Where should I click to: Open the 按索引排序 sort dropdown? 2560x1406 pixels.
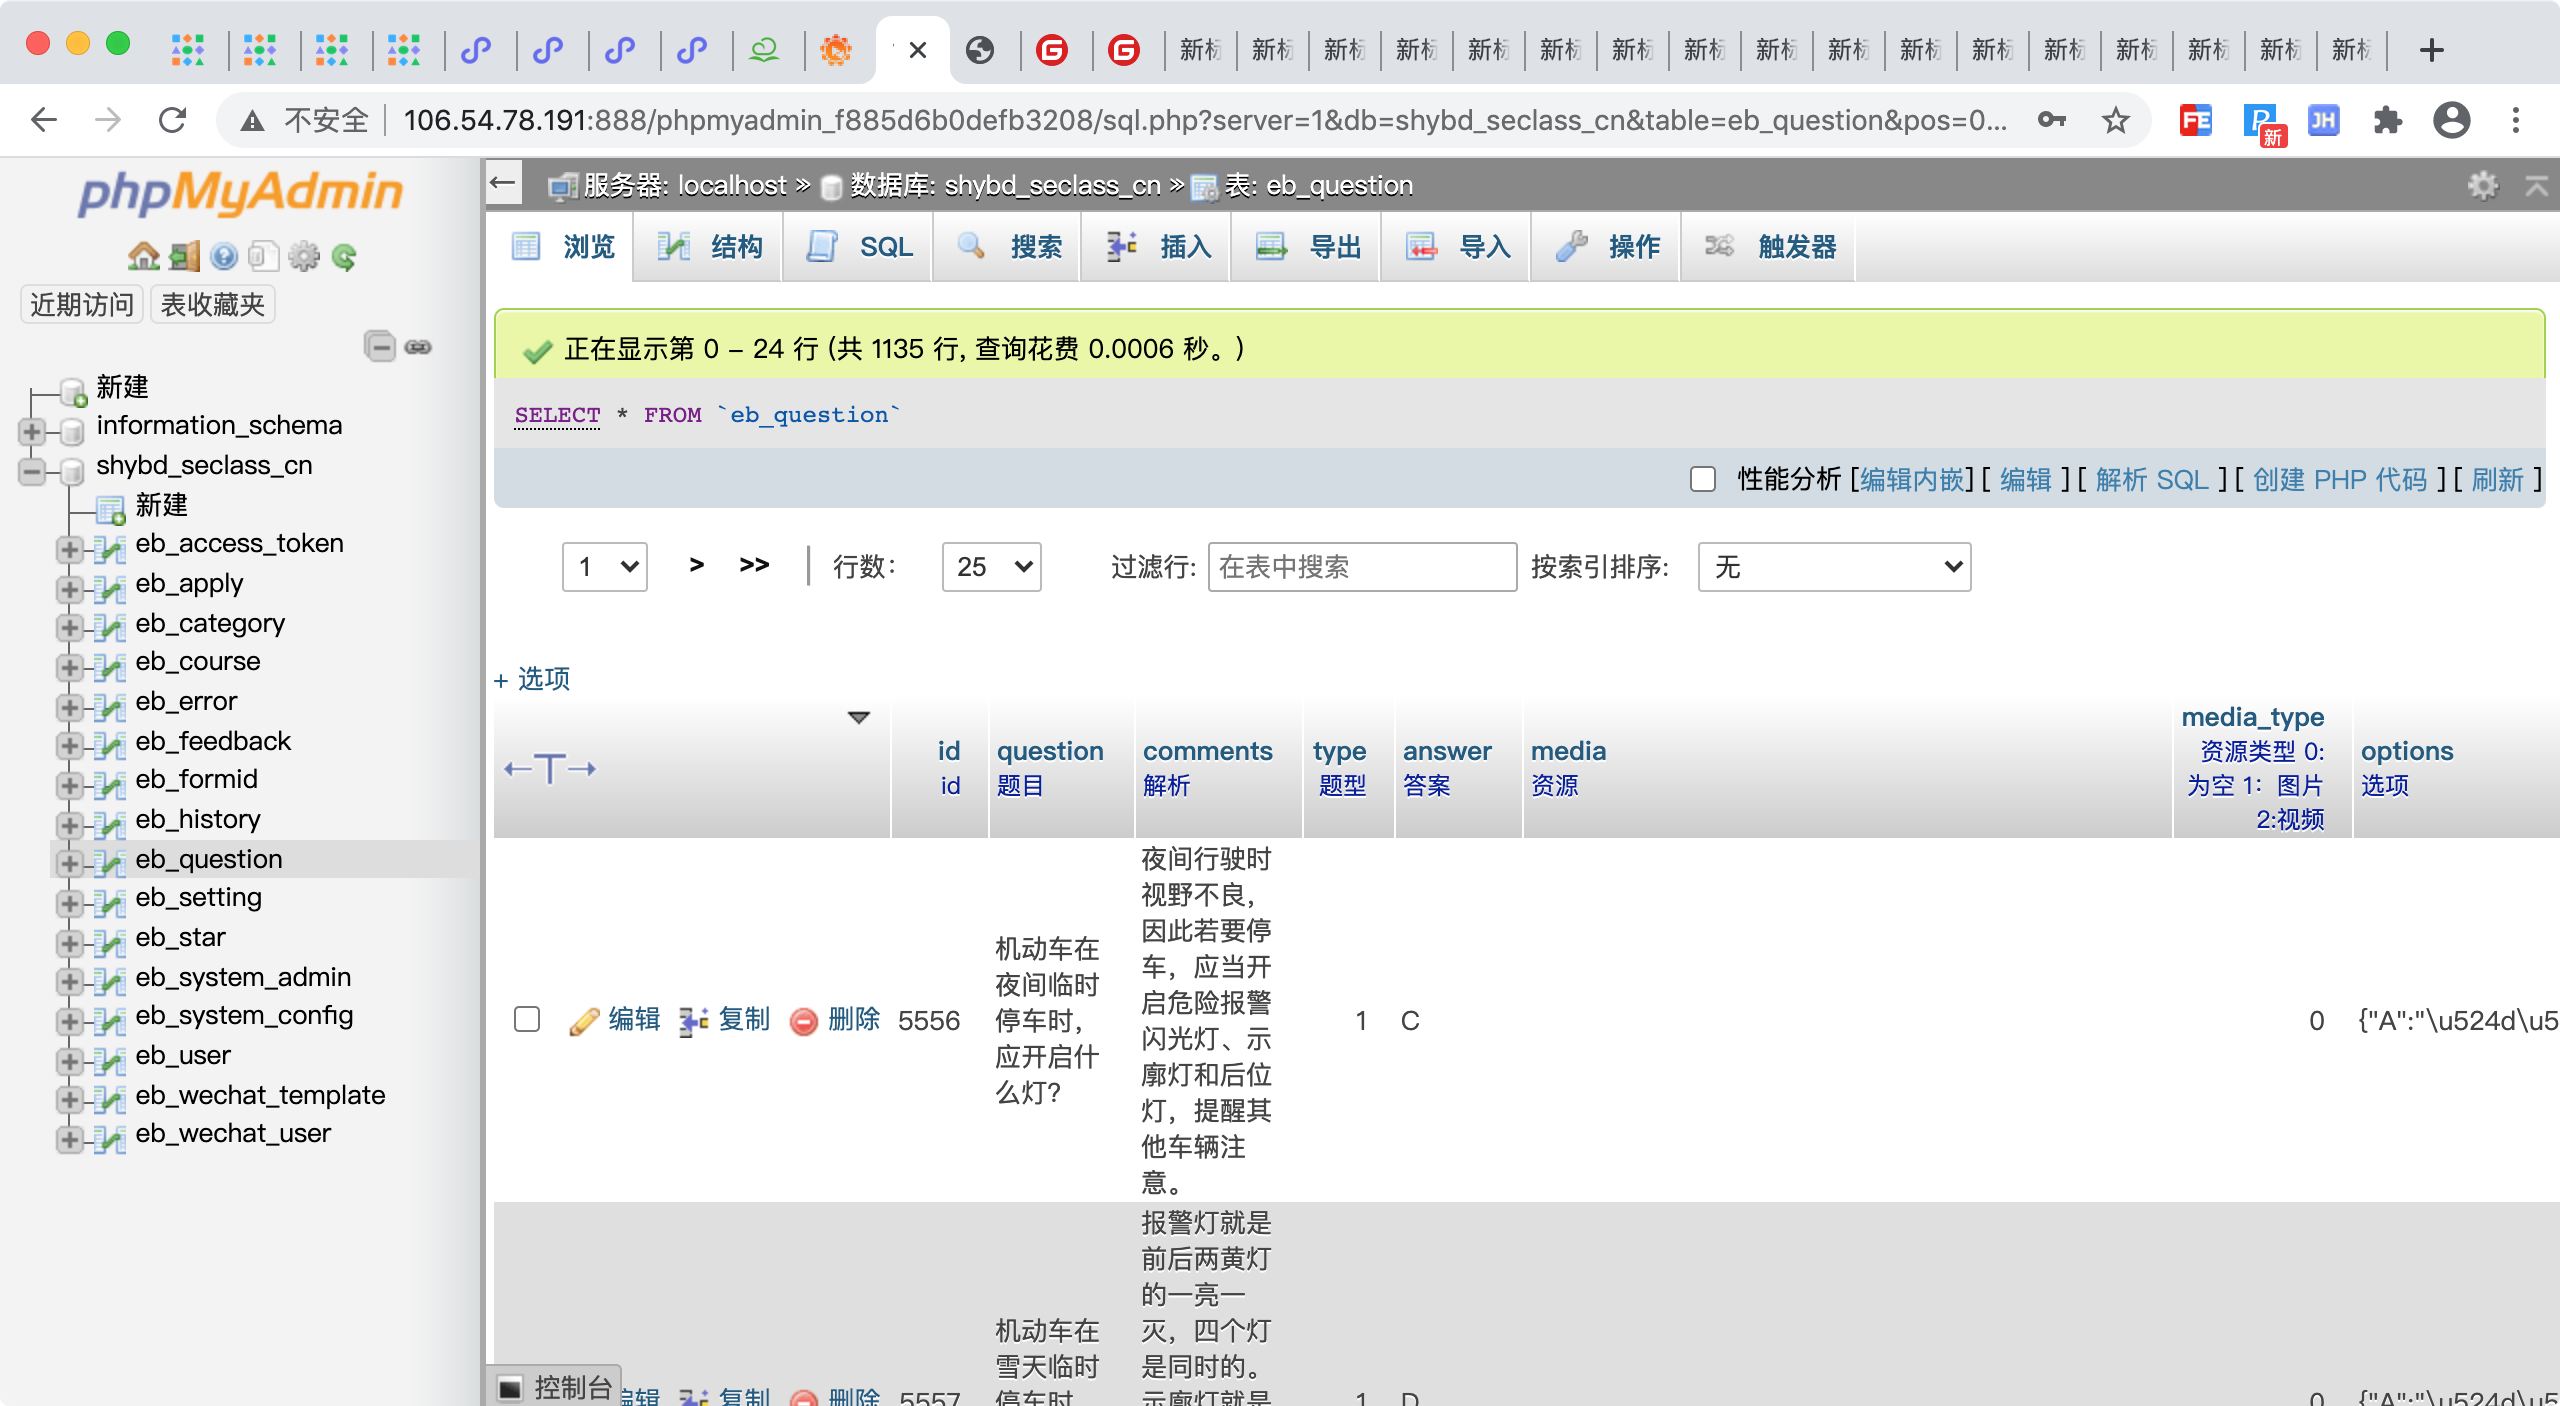1834,567
